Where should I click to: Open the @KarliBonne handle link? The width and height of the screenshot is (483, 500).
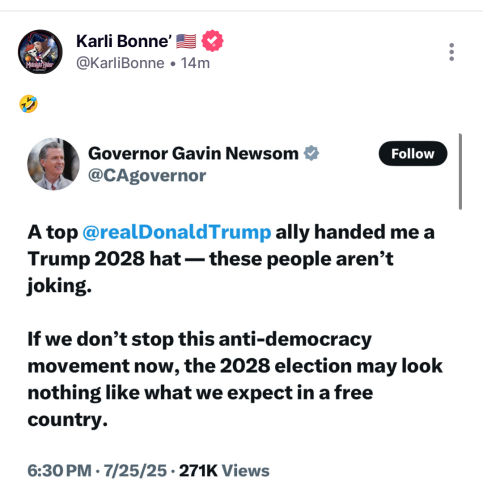point(120,63)
